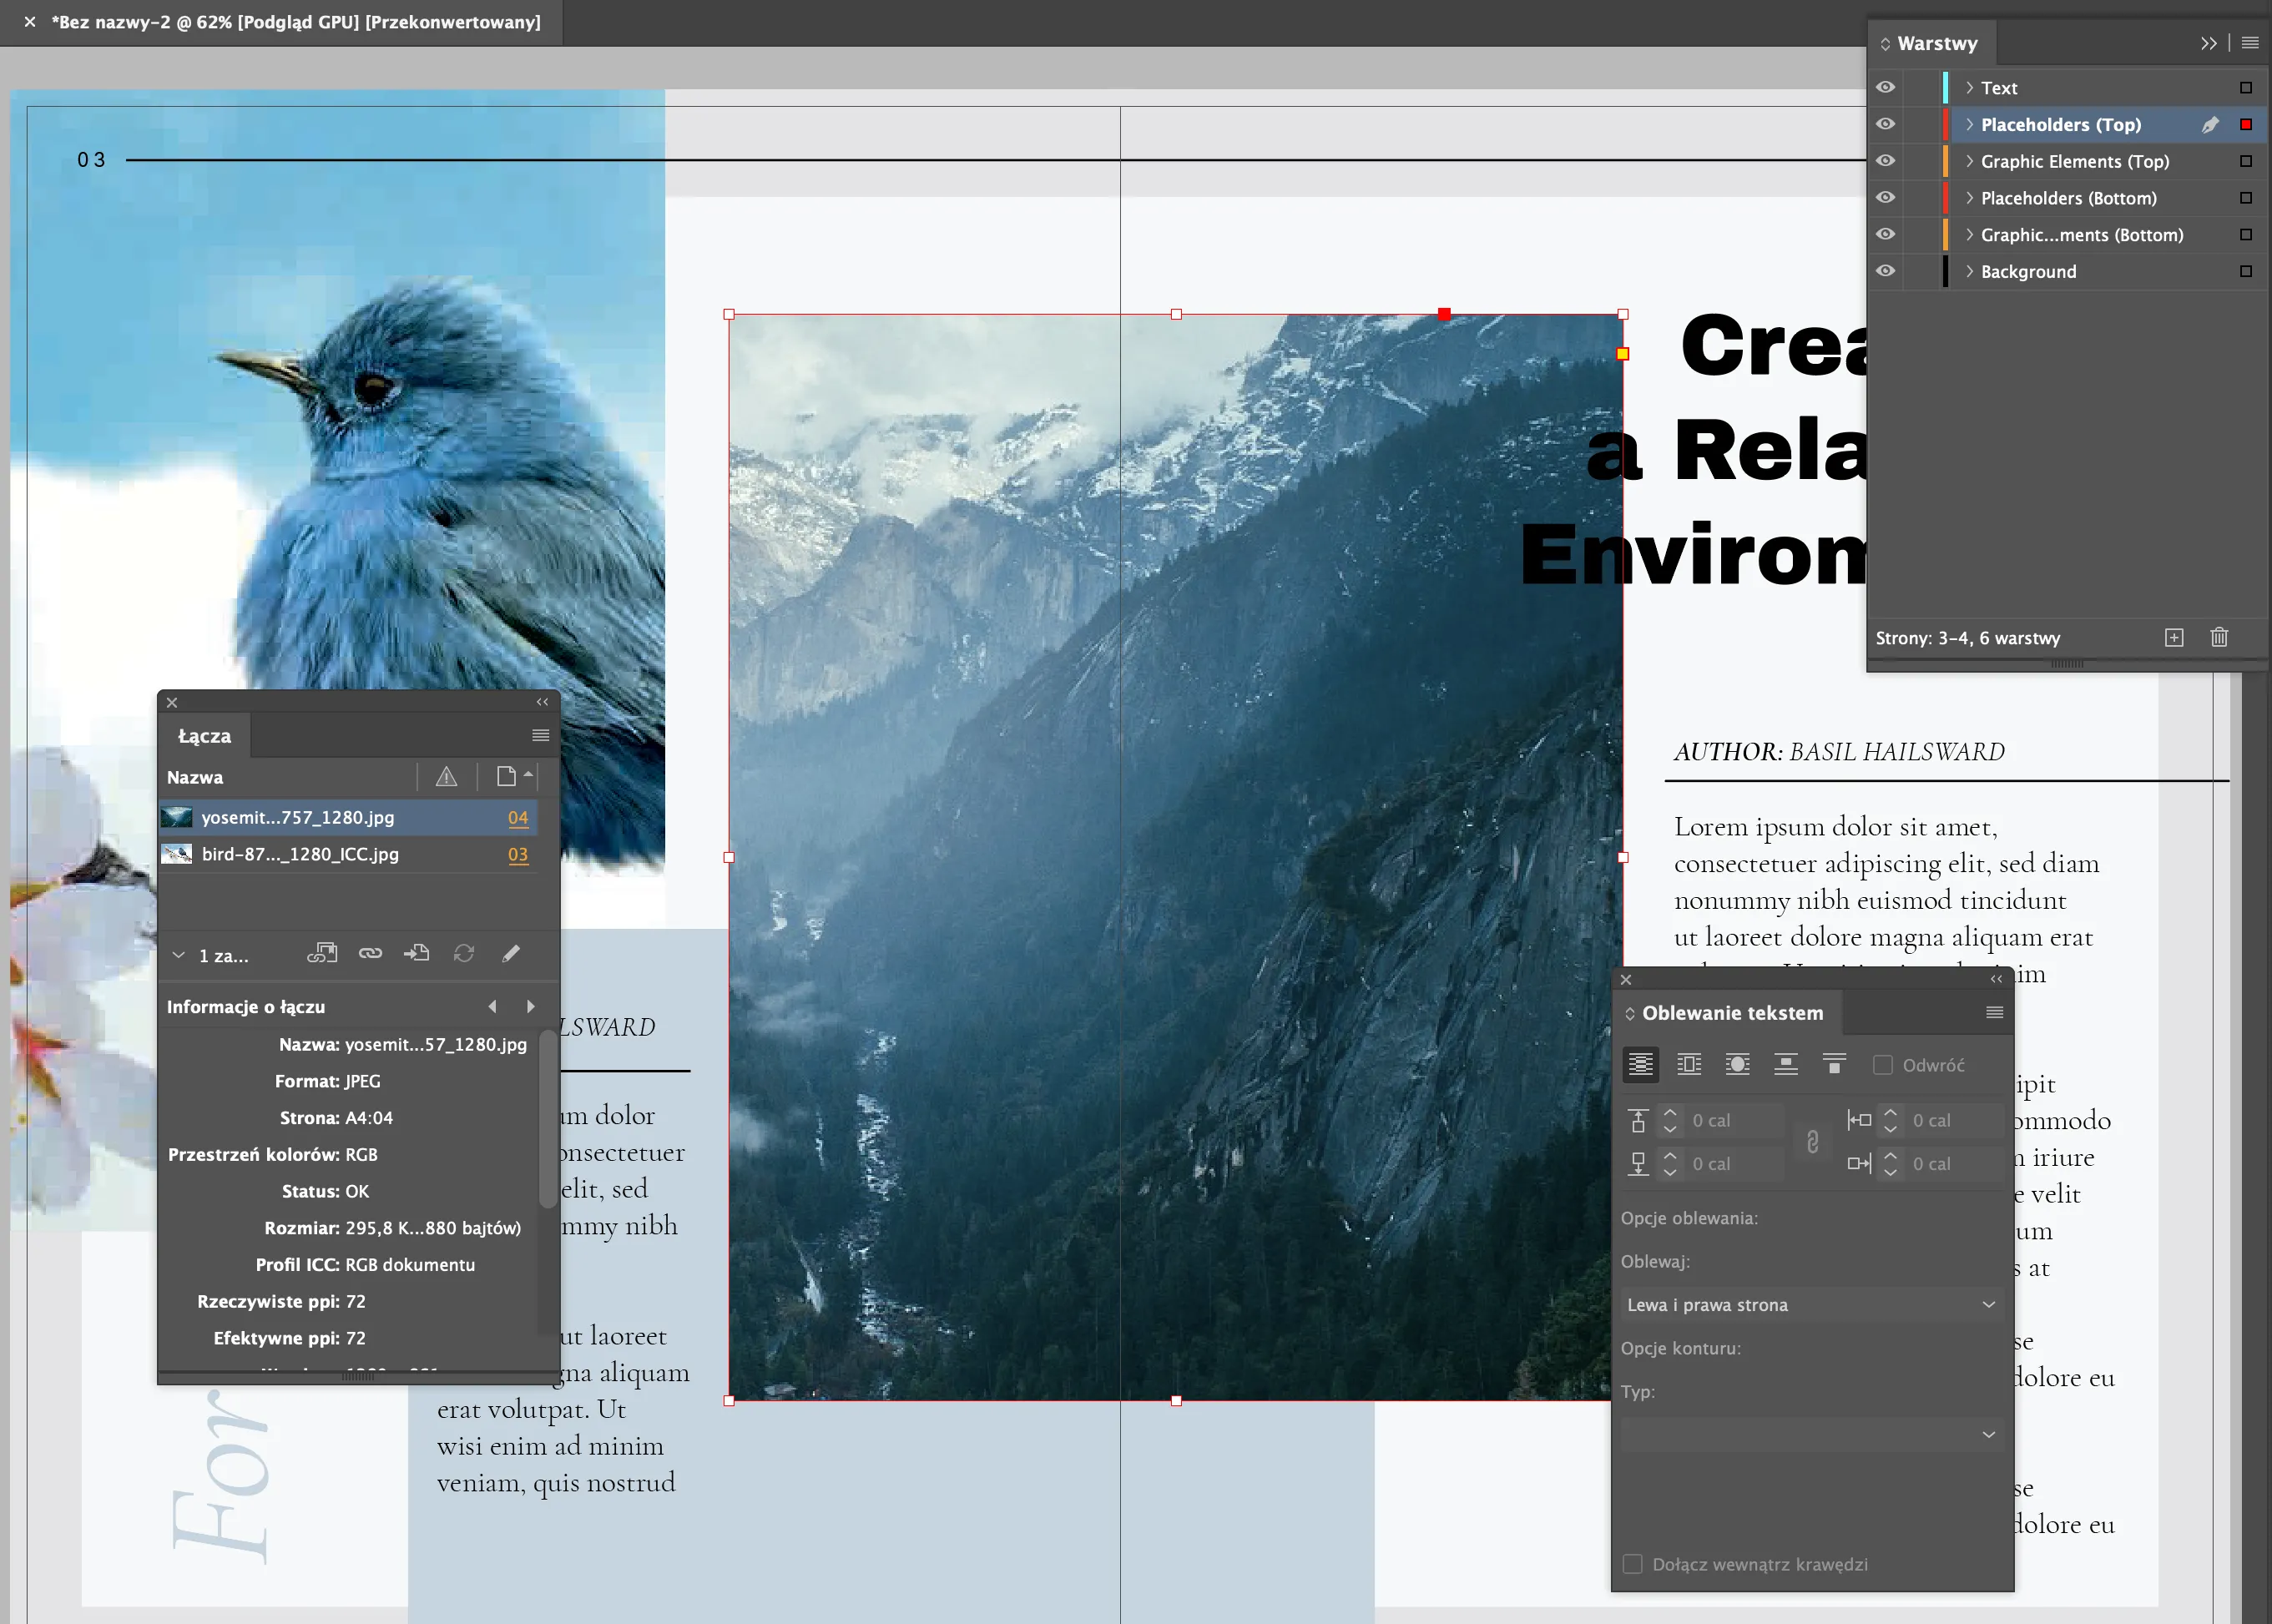Viewport: 2272px width, 1624px height.
Task: Select bird-87..._1280_ICC.jpg link row
Action: click(300, 854)
